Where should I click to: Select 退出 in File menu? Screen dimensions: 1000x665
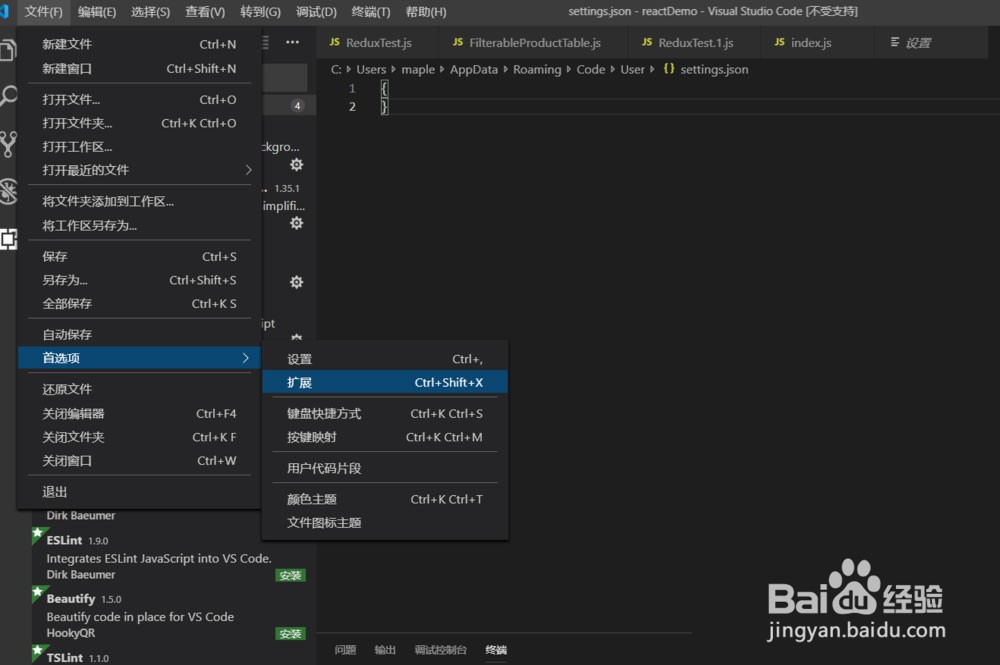coord(140,492)
